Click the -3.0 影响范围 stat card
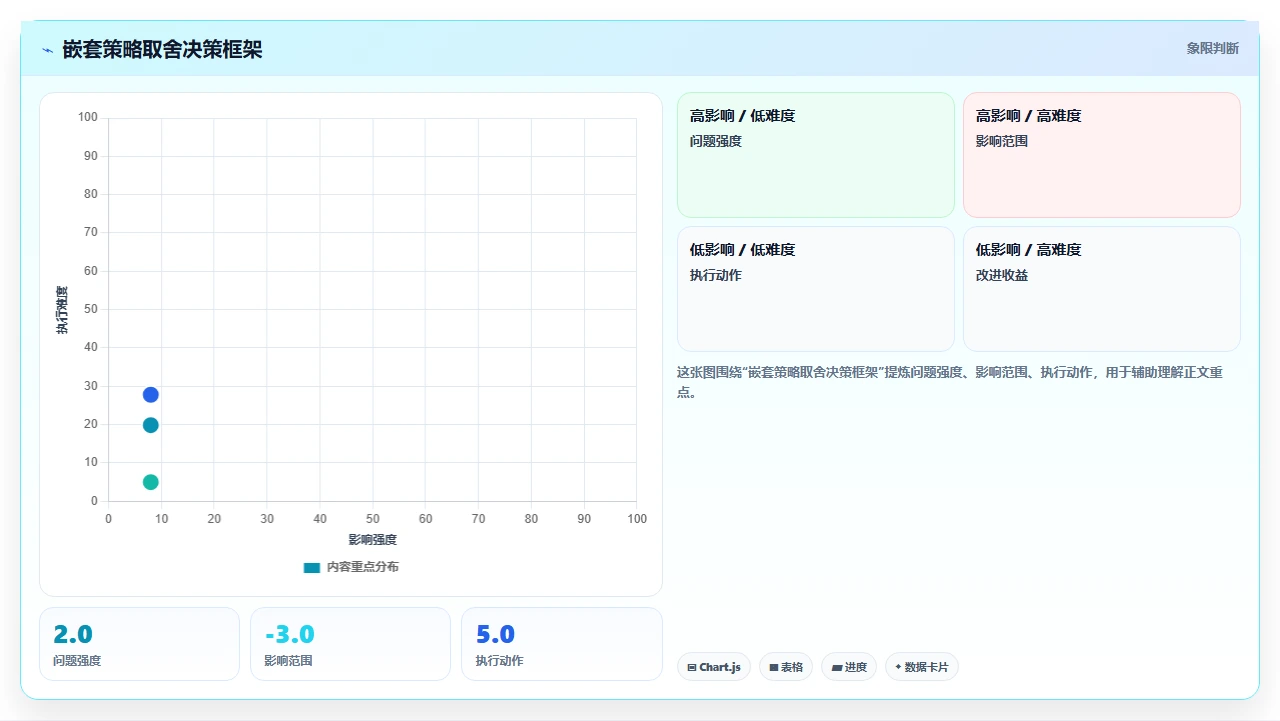The width and height of the screenshot is (1280, 721). pyautogui.click(x=351, y=644)
